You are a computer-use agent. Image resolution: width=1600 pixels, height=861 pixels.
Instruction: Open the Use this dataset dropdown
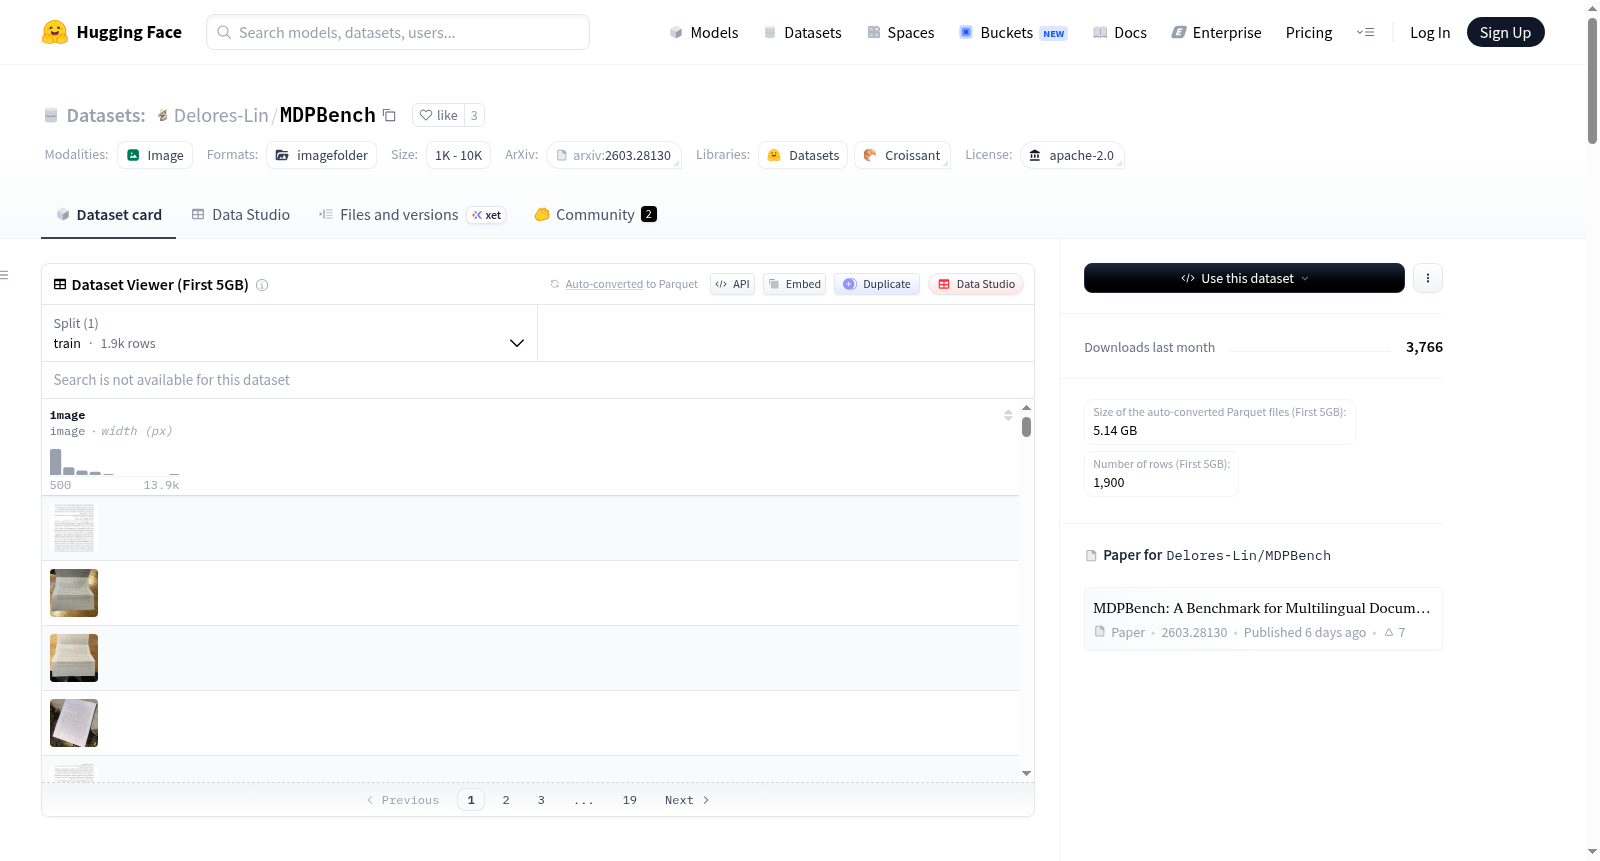(1244, 278)
